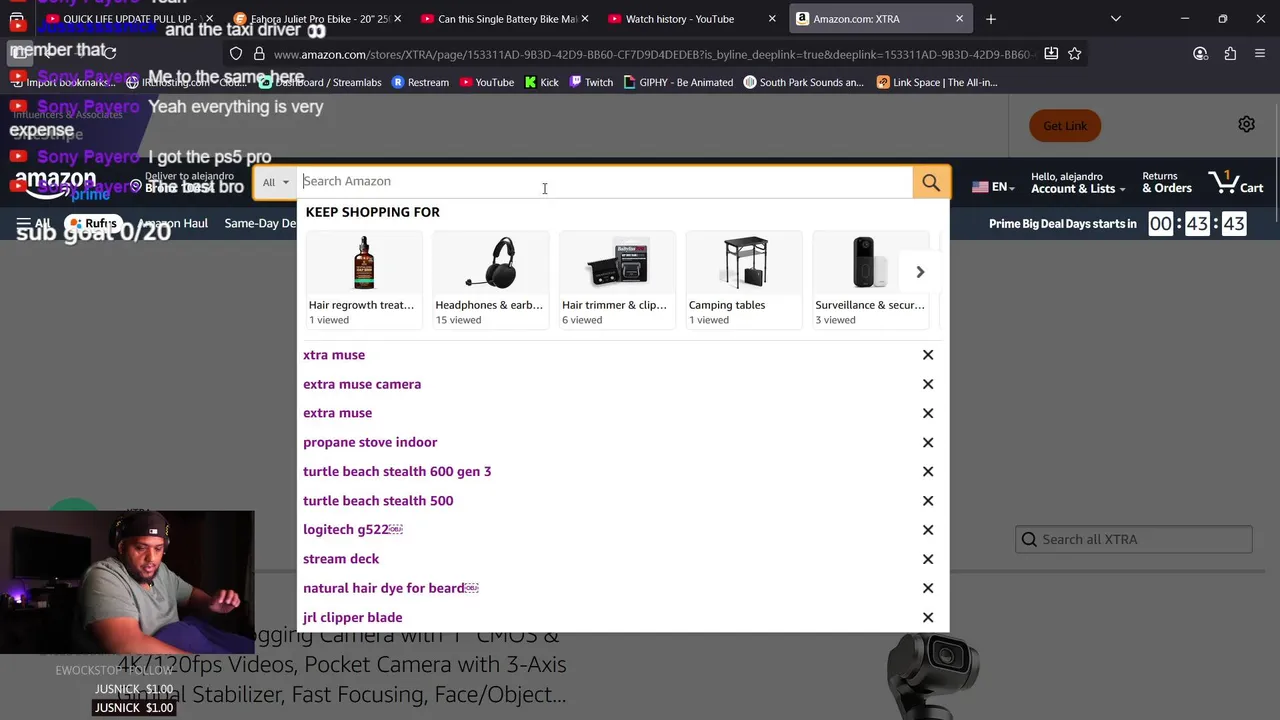The image size is (1280, 720).
Task: Open the Rufus assistant button
Action: 93,224
